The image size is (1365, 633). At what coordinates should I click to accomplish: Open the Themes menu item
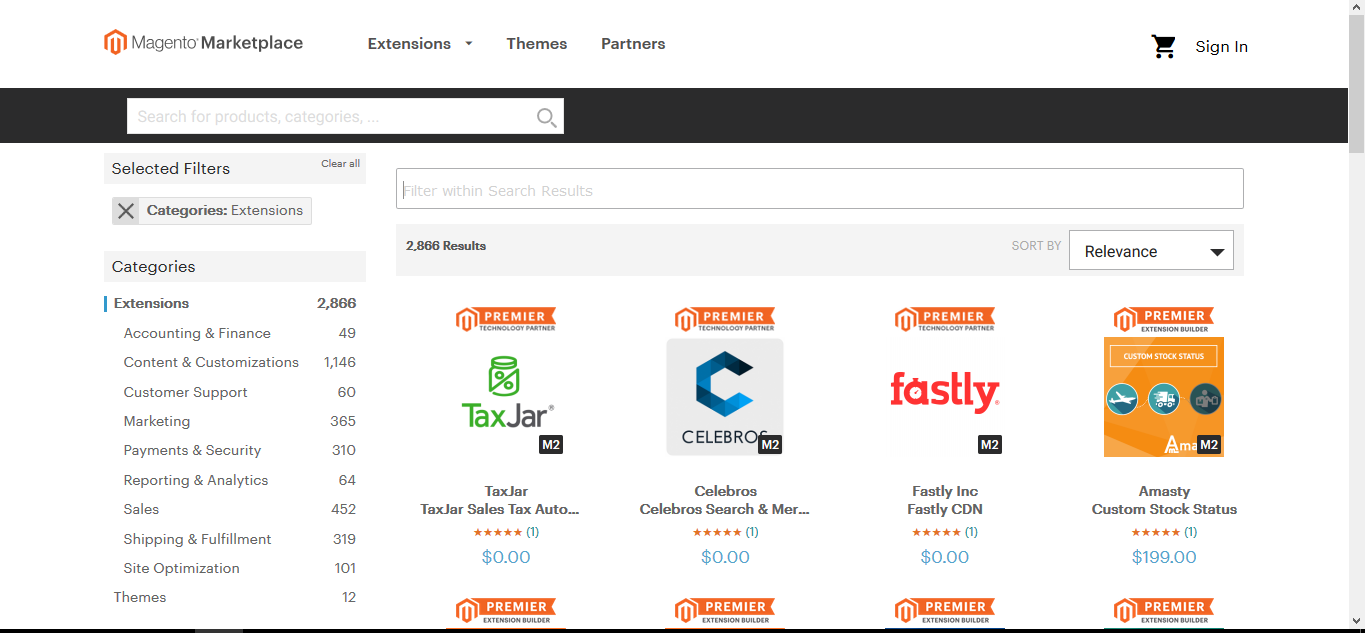536,44
